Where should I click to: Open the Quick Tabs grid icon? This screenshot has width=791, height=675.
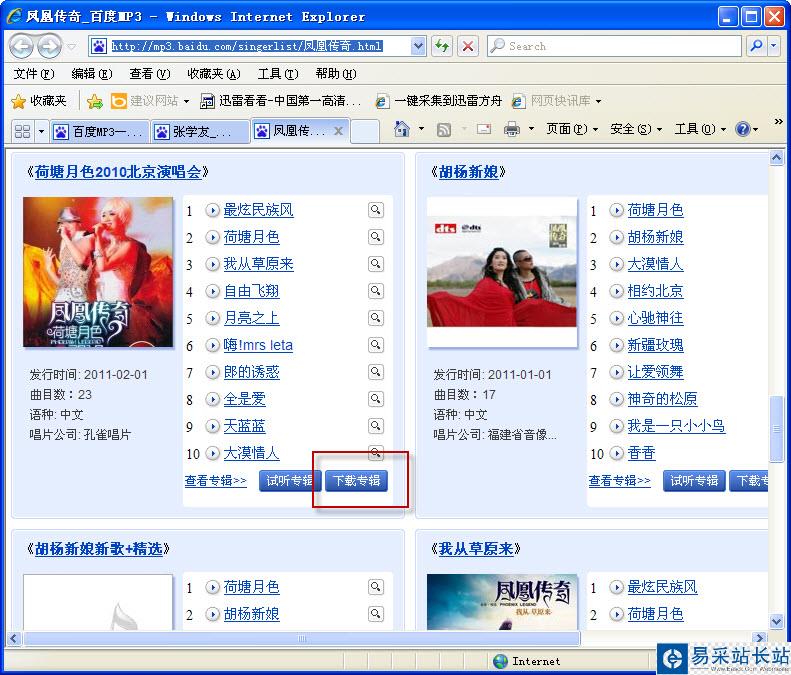coord(22,132)
